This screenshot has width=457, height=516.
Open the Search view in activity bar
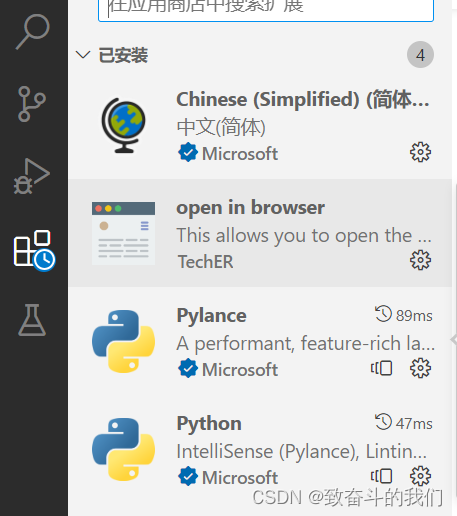[33, 32]
